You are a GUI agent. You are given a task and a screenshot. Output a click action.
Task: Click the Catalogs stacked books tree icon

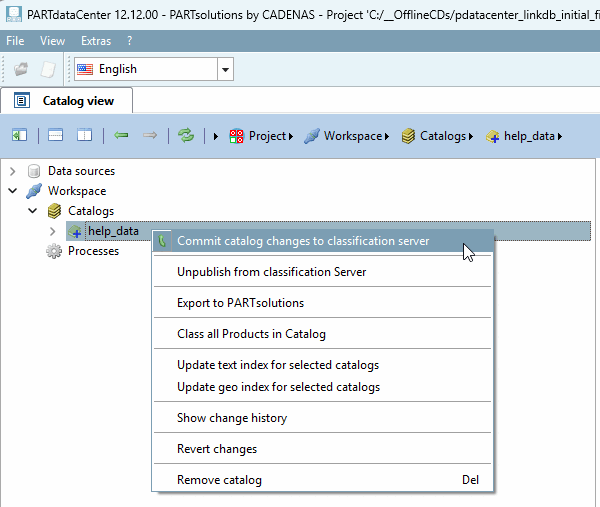[x=54, y=211]
